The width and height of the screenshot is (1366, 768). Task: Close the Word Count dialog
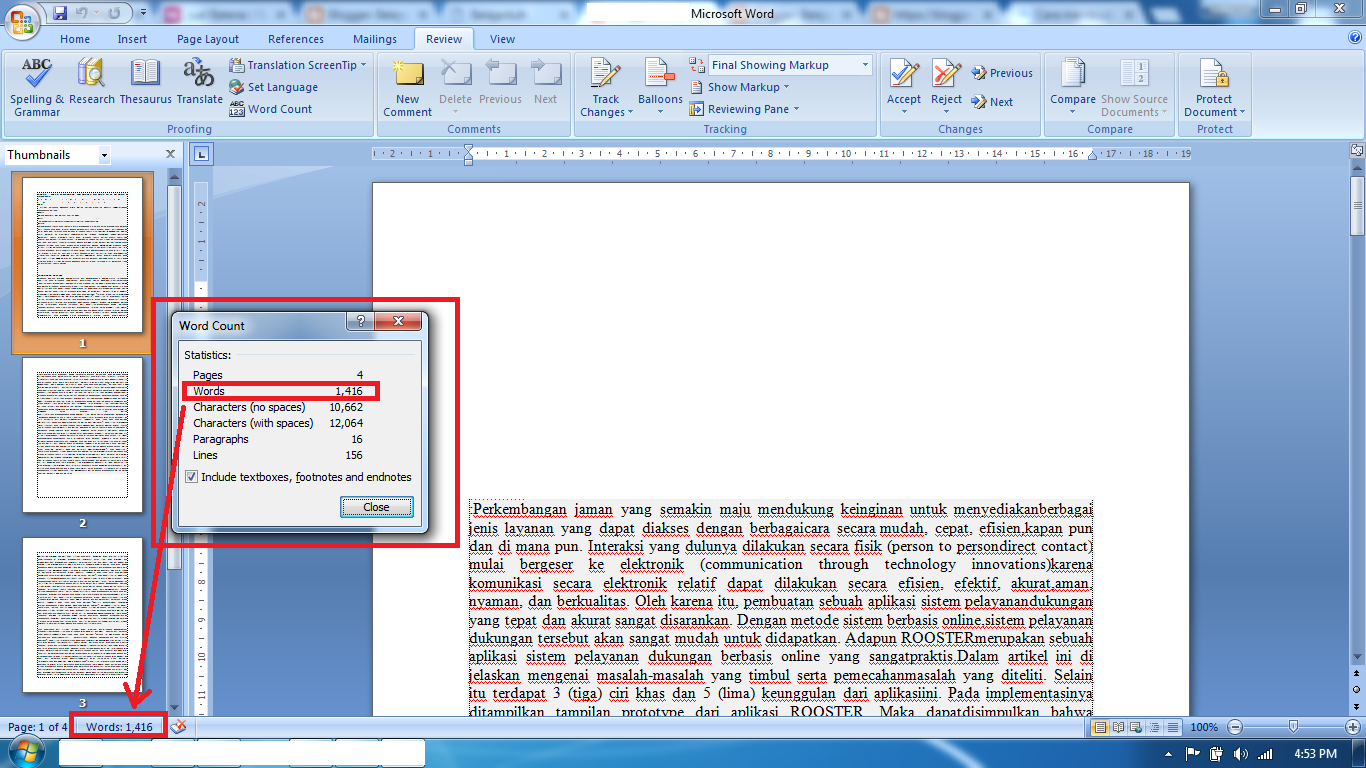pyautogui.click(x=376, y=507)
